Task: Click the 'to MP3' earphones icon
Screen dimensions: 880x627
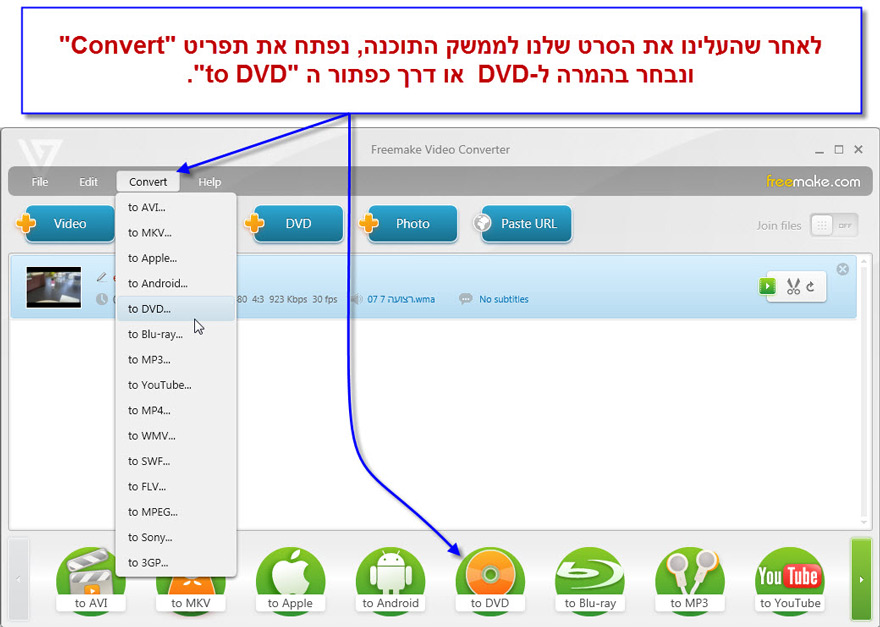Action: 690,581
